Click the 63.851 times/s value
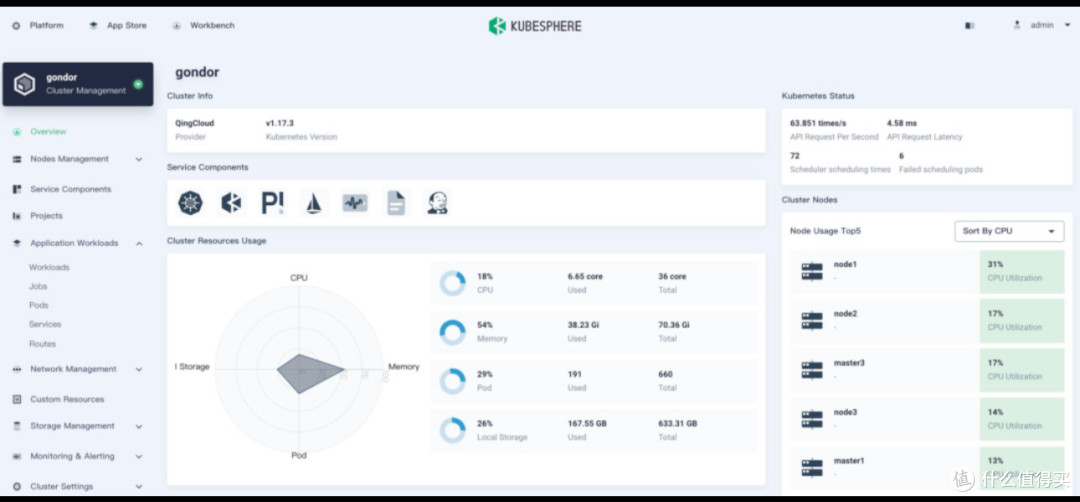1080x502 pixels. pyautogui.click(x=818, y=123)
